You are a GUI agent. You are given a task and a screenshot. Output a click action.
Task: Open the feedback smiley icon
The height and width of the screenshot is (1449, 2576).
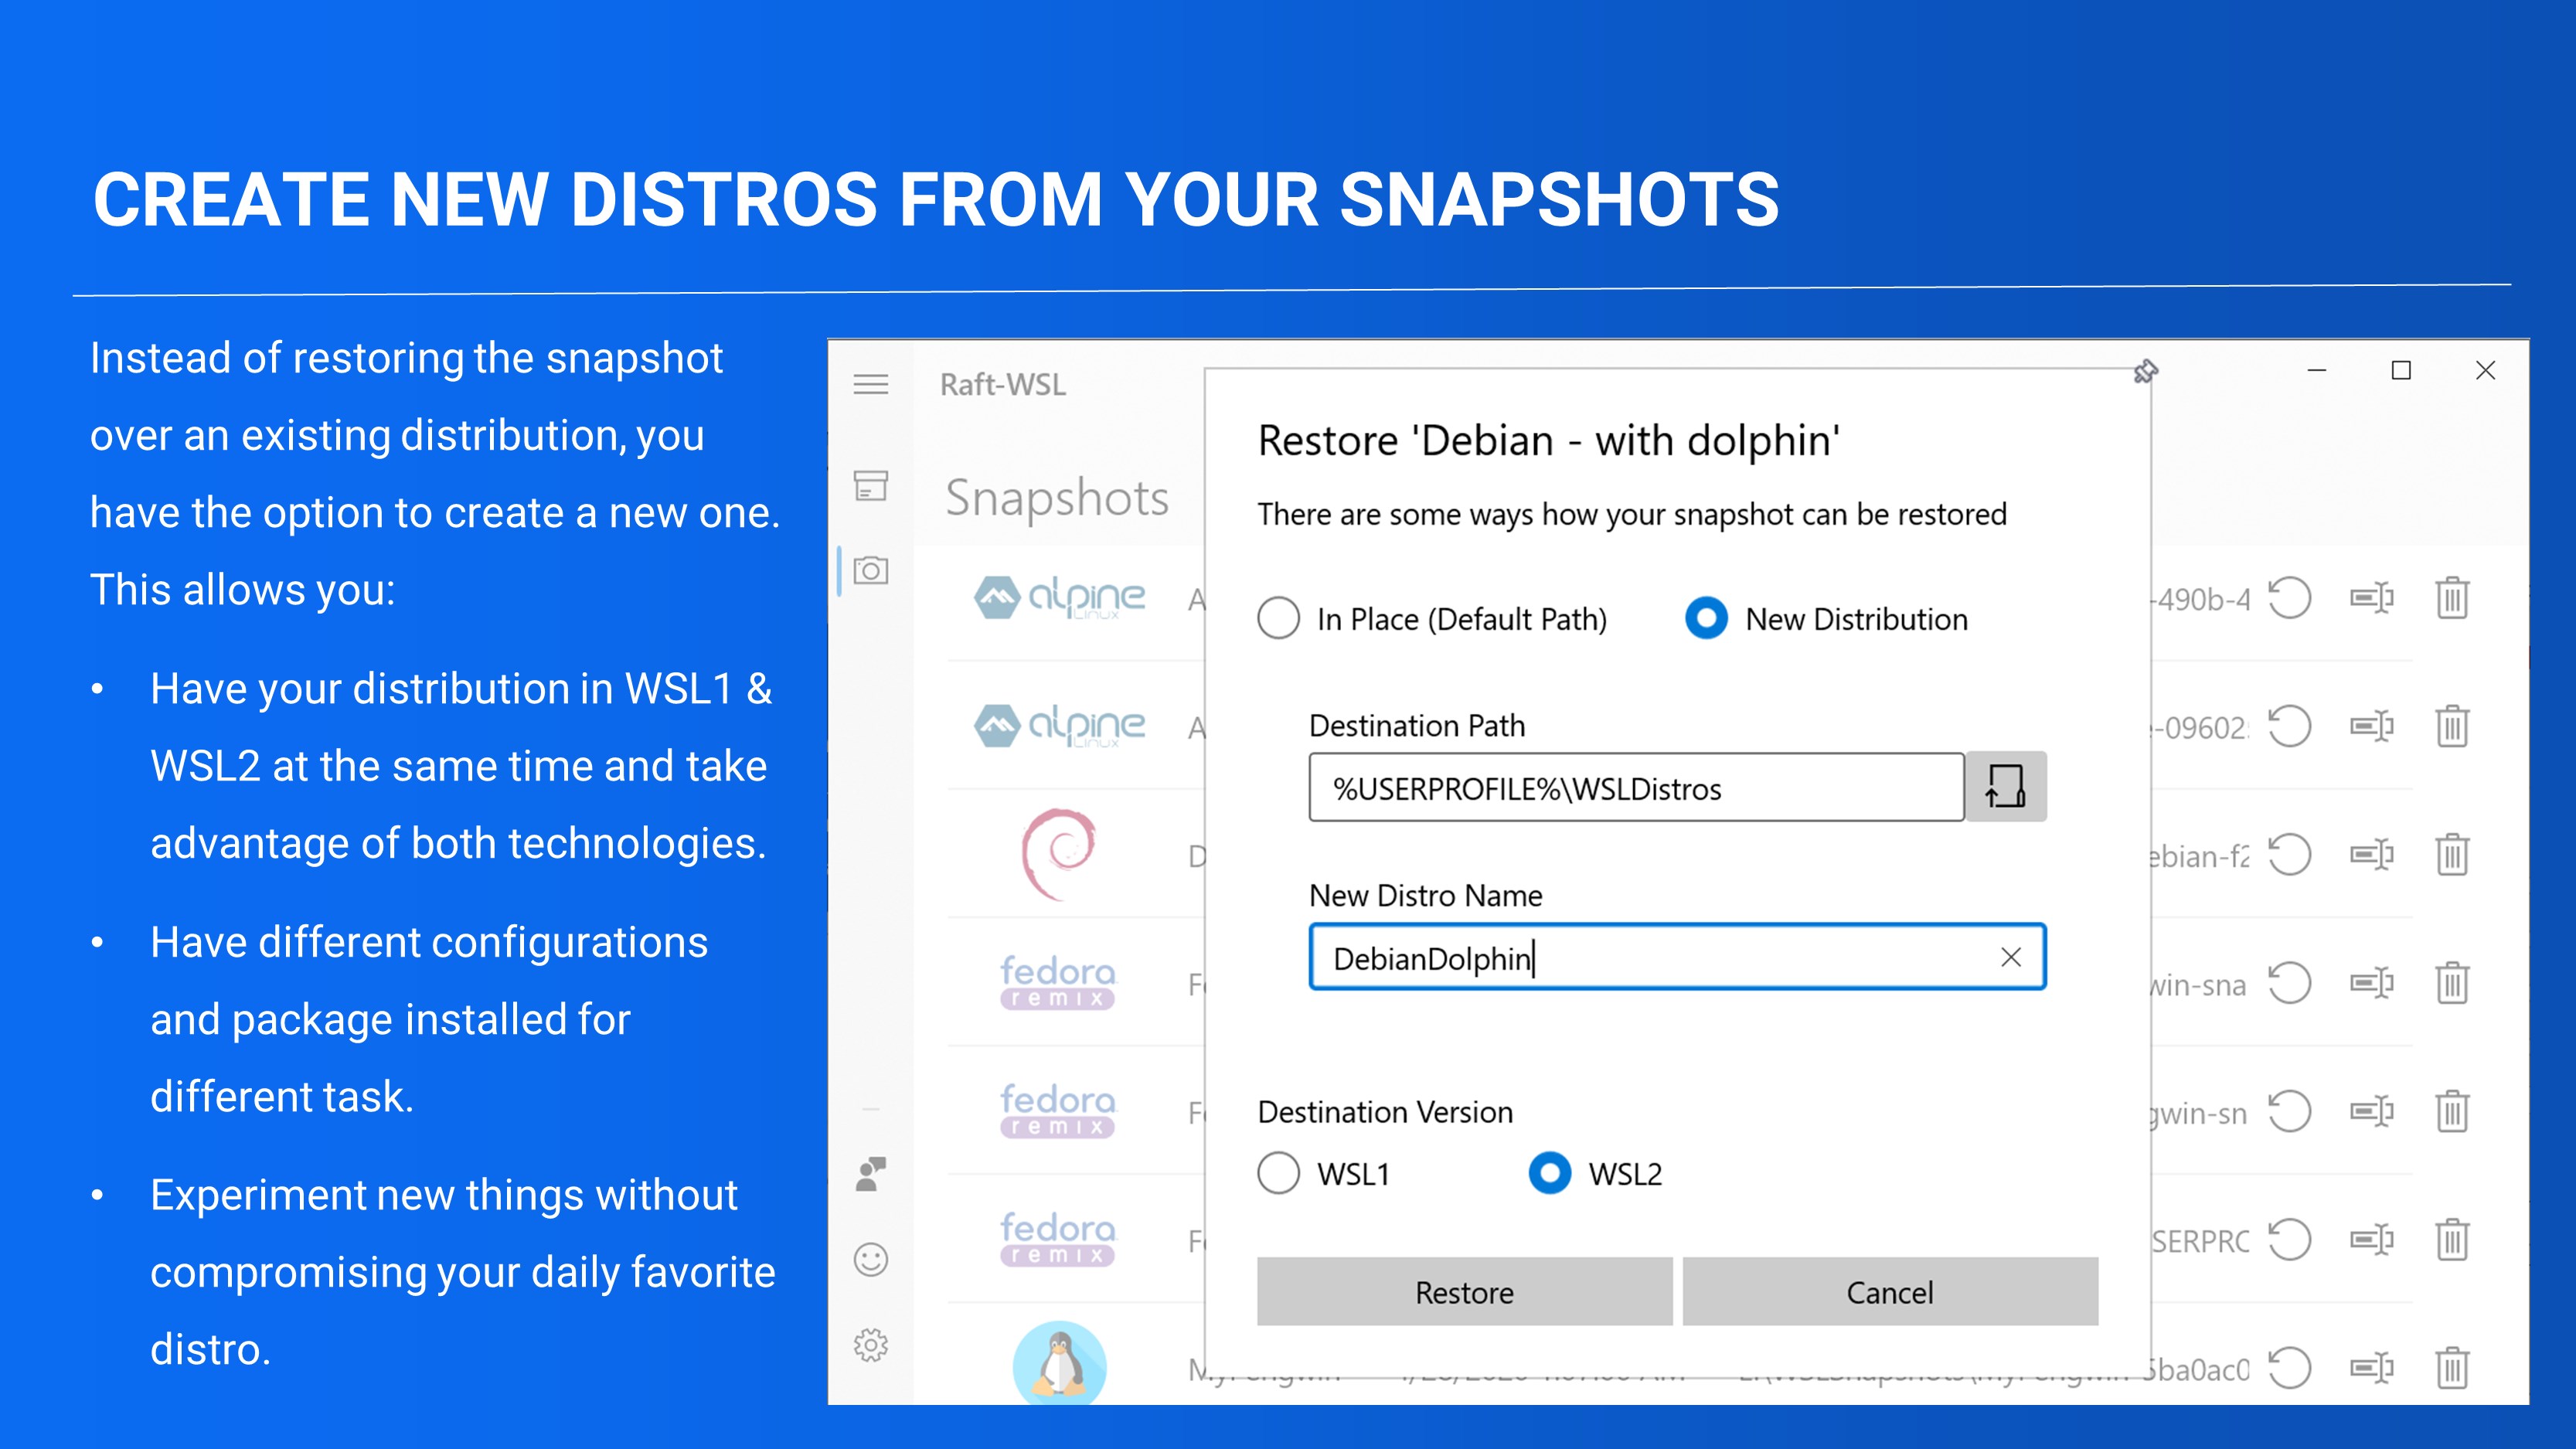[870, 1259]
